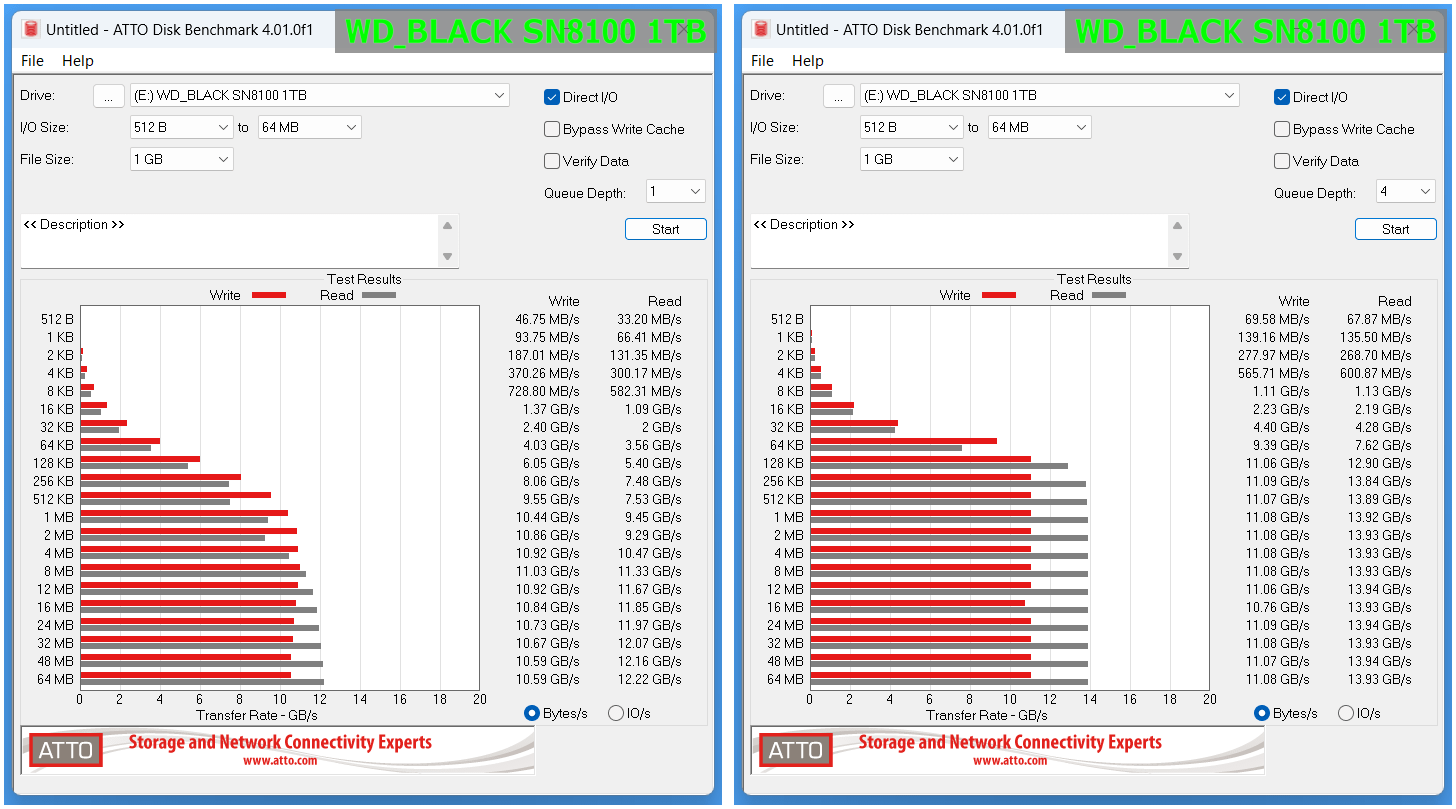
Task: Click description scrollbar down arrow in right window
Action: coord(1178,257)
